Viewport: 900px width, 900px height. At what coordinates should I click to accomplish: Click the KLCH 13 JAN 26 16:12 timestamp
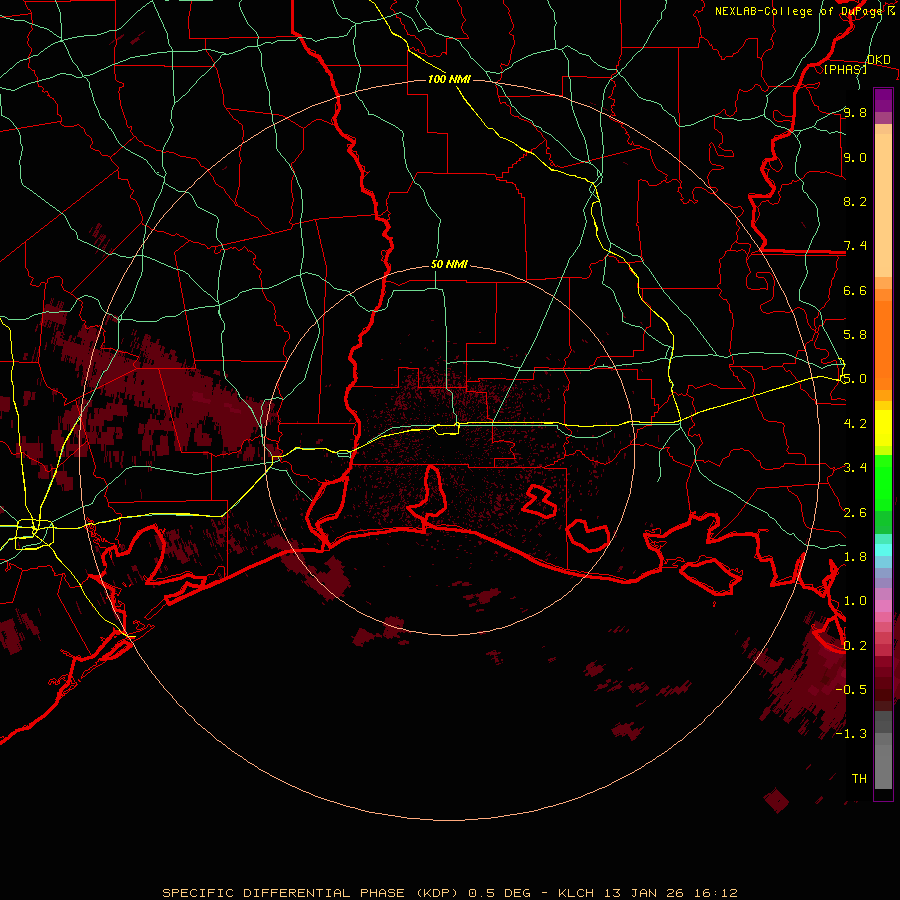coord(647,893)
